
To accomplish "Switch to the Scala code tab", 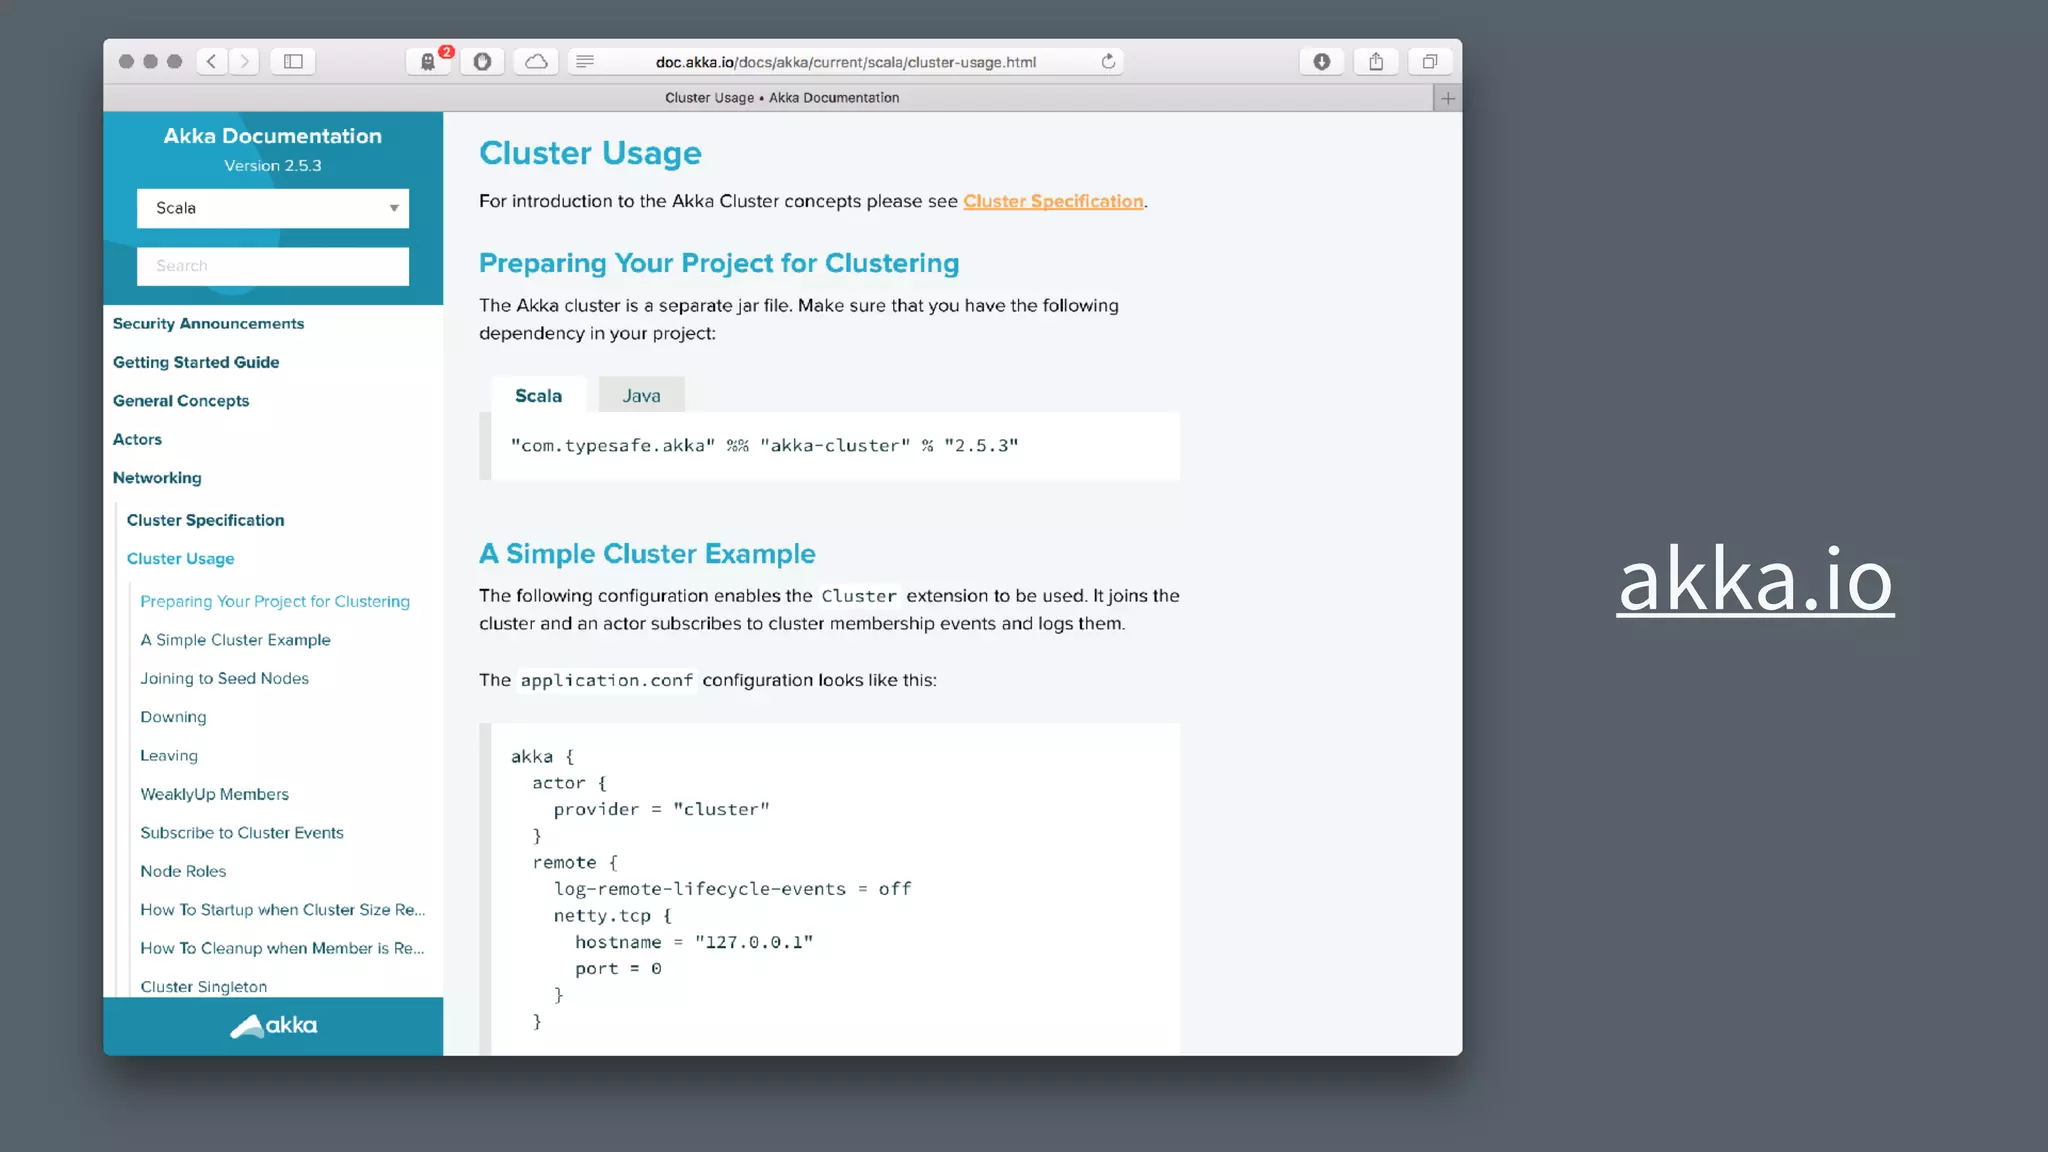I will (538, 396).
